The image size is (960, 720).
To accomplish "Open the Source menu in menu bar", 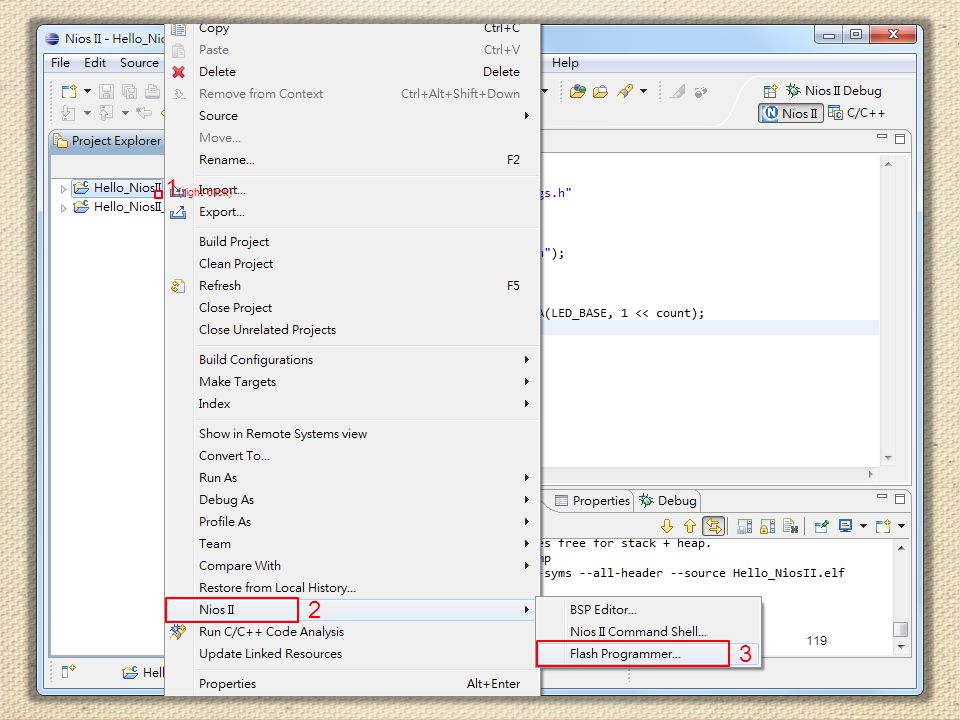I will click(x=139, y=62).
